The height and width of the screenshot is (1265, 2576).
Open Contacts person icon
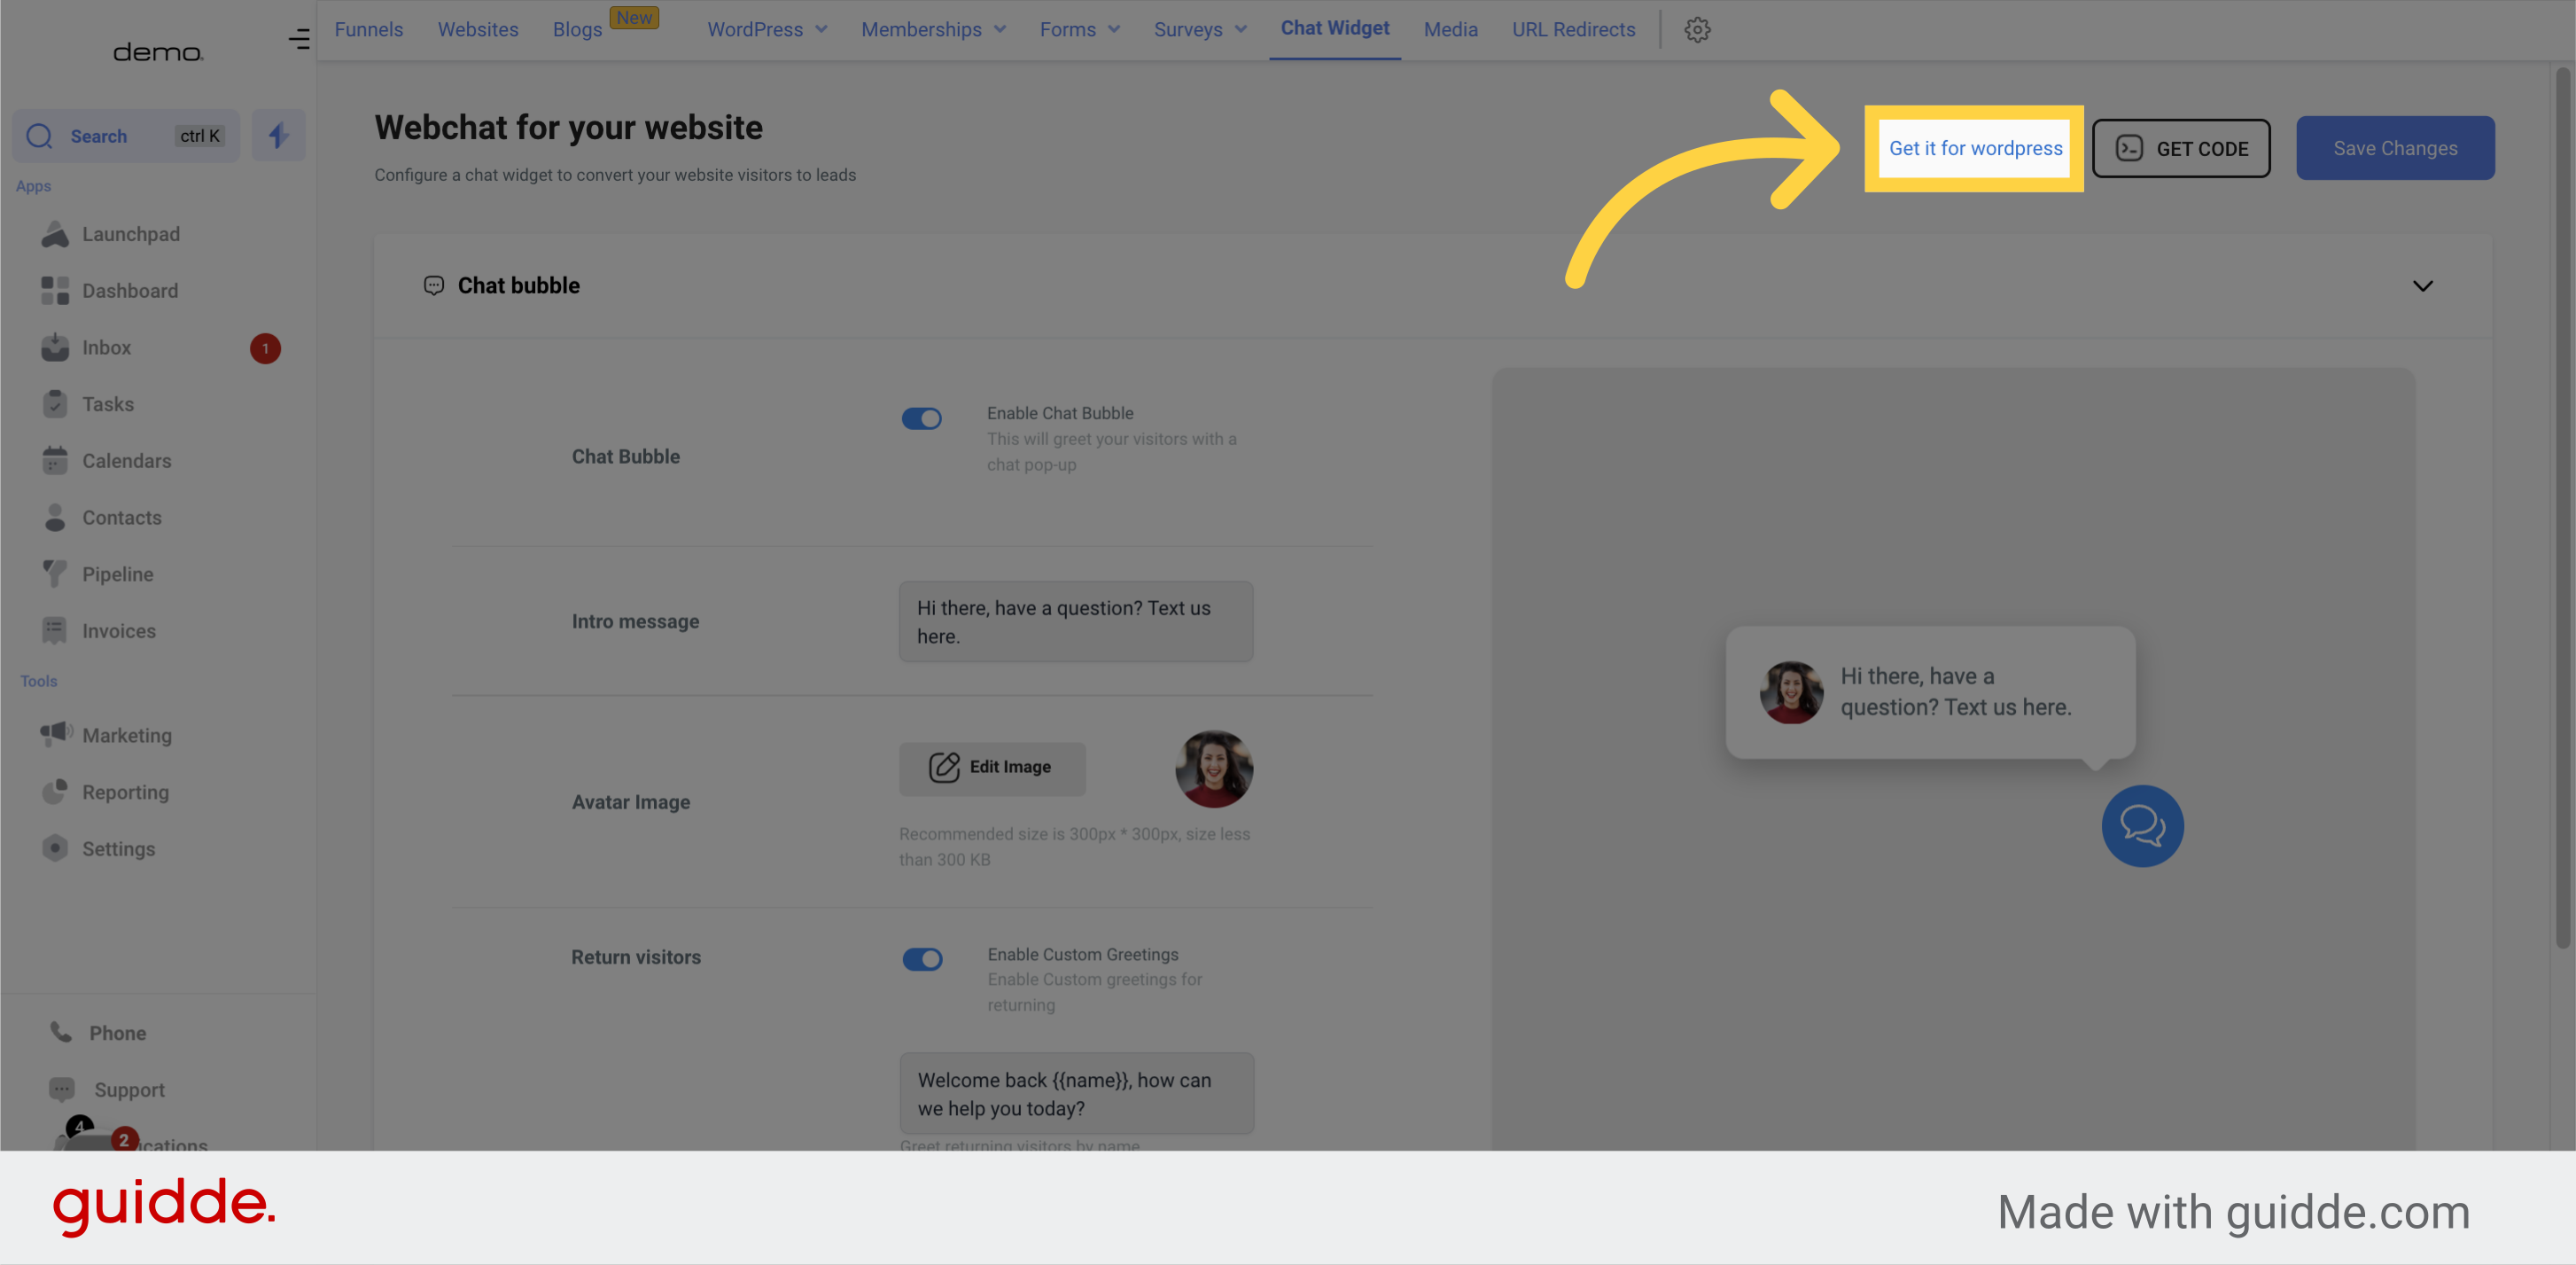click(55, 518)
